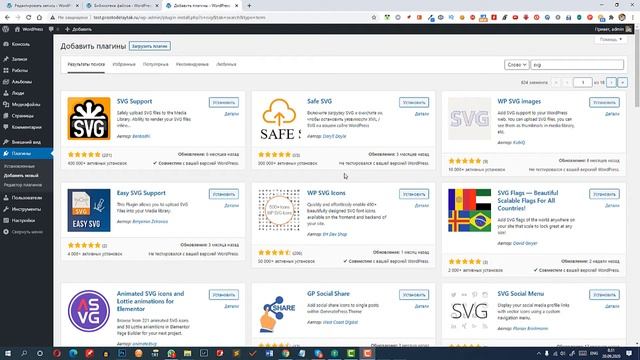Install the Easy SVG Support plugin

click(x=224, y=194)
